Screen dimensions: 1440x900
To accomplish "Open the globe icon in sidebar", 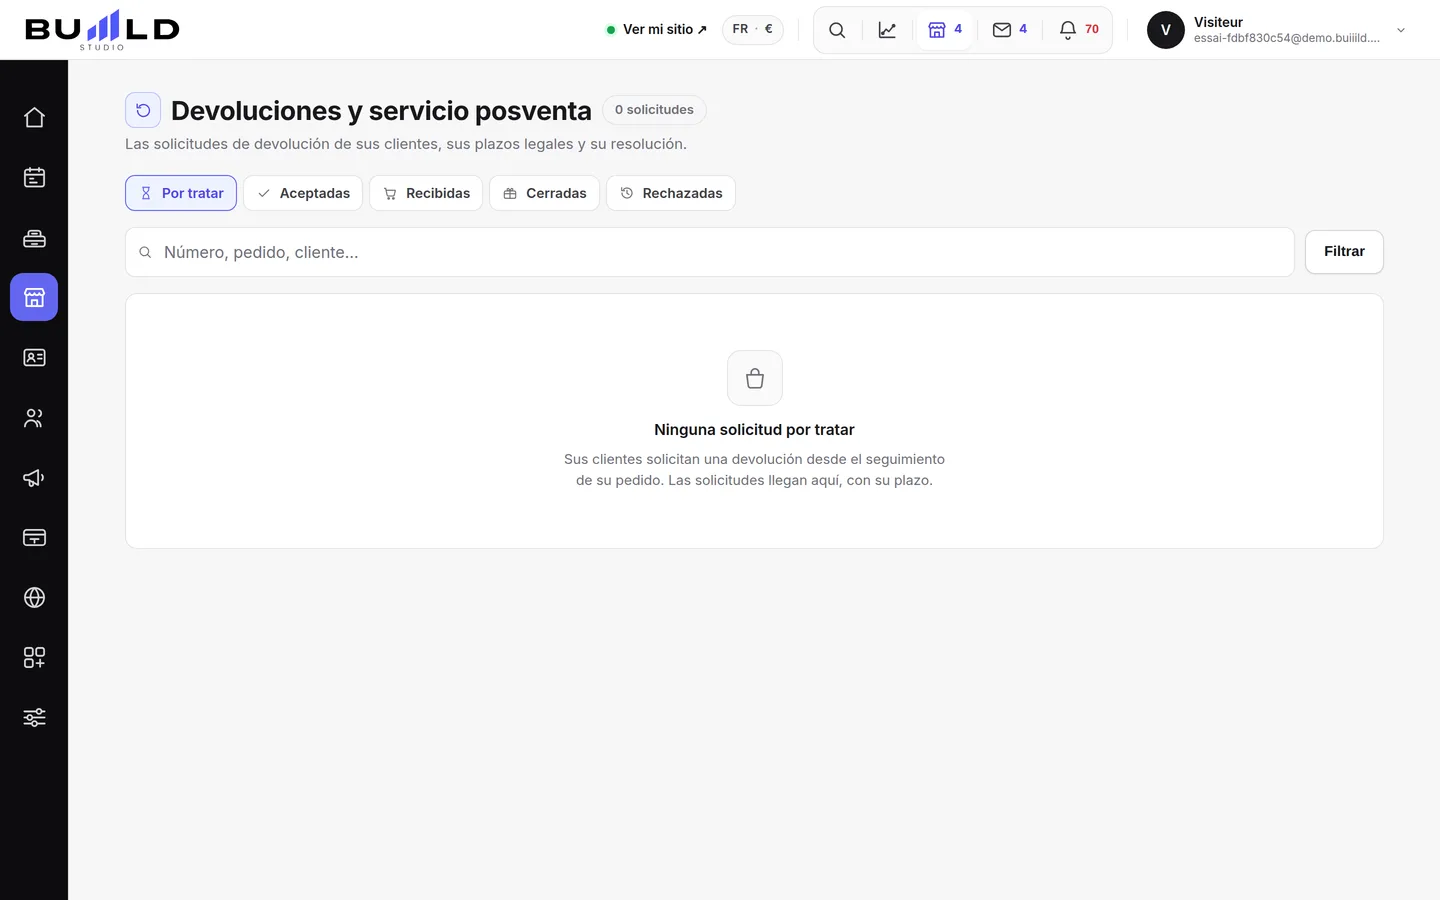I will [x=34, y=598].
